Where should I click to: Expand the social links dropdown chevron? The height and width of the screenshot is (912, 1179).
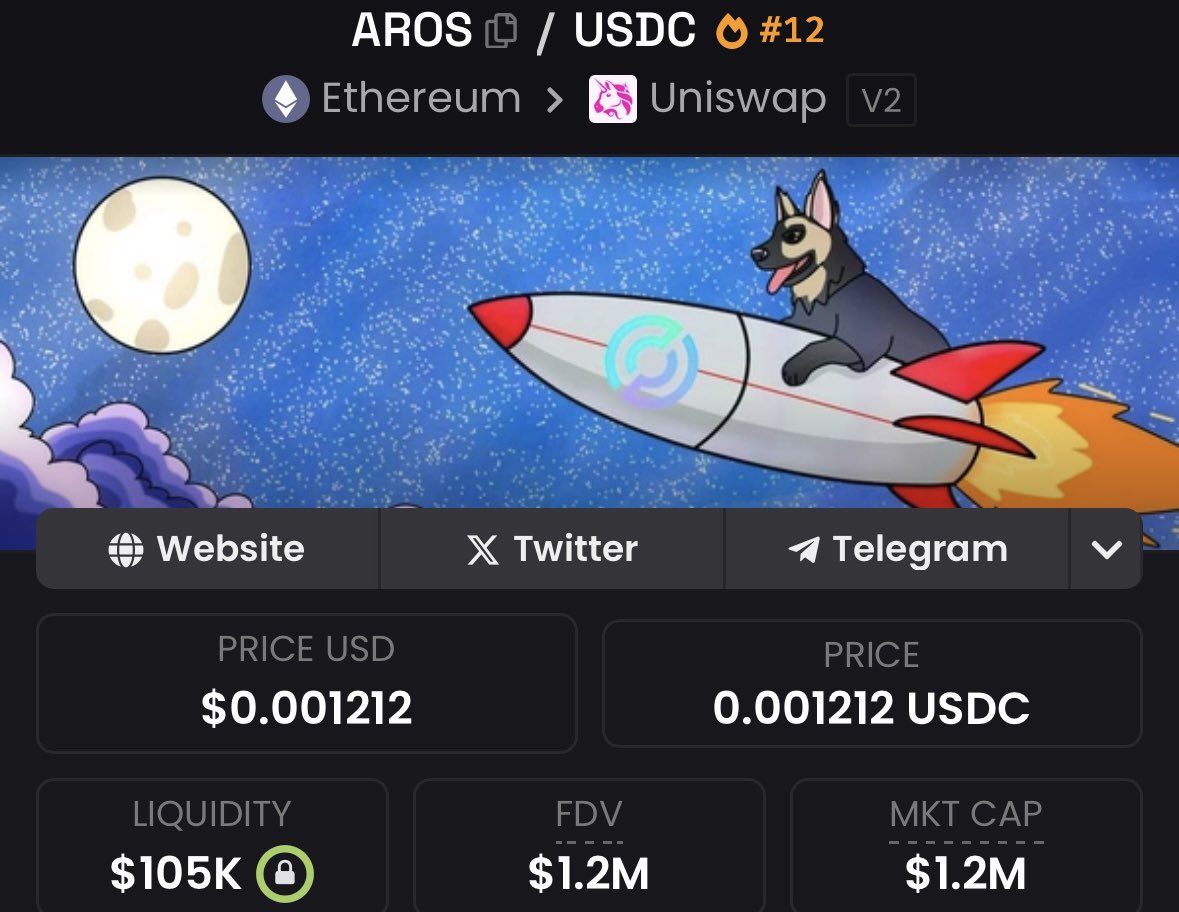[x=1106, y=549]
